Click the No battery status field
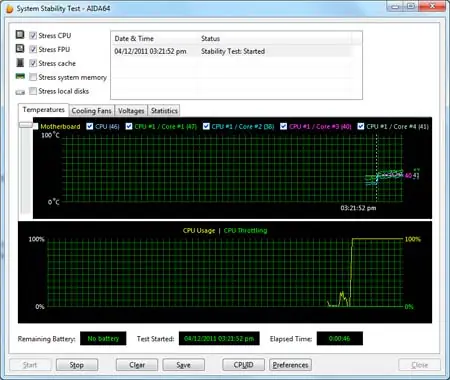This screenshot has width=450, height=380. (x=103, y=339)
